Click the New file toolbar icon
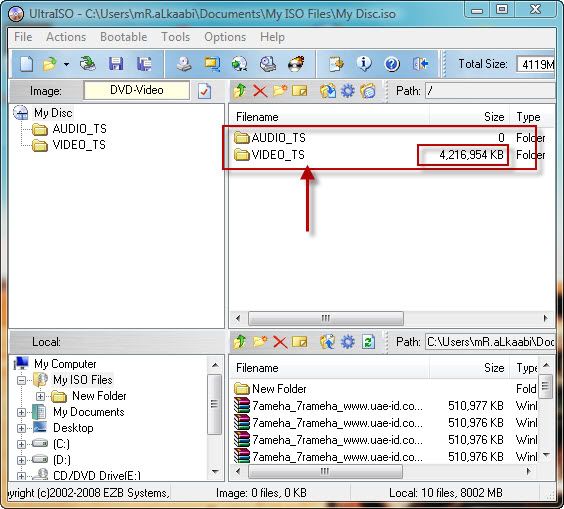This screenshot has width=564, height=509. [26, 64]
